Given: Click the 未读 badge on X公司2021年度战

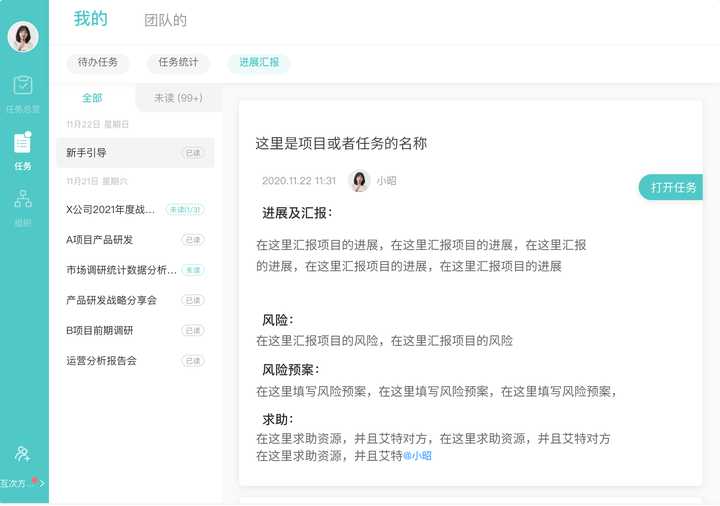Looking at the screenshot, I should [x=185, y=210].
